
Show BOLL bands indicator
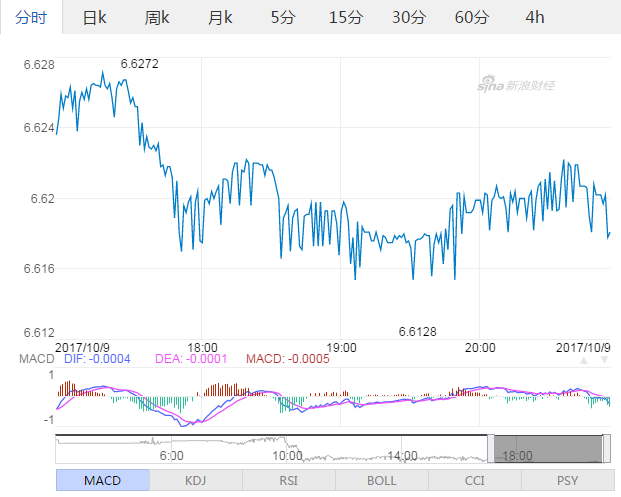381,480
